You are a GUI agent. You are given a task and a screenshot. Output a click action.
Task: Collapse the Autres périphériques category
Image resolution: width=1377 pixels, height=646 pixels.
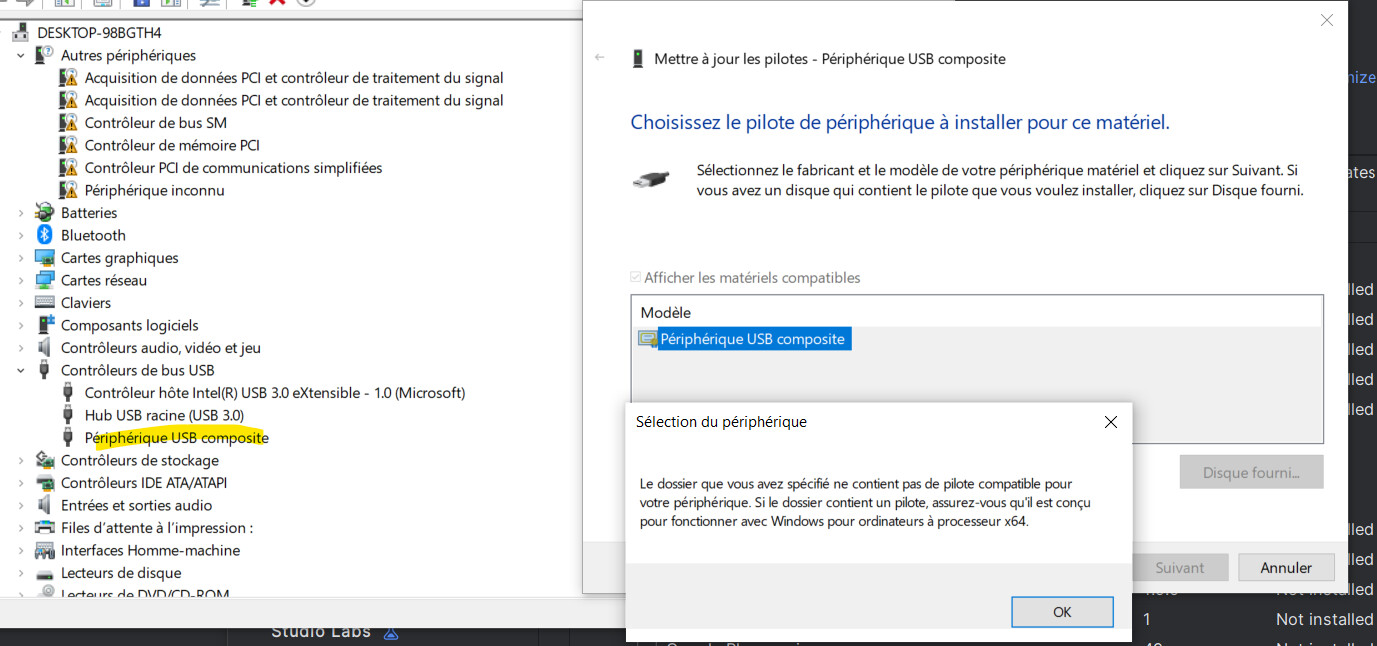(x=21, y=56)
